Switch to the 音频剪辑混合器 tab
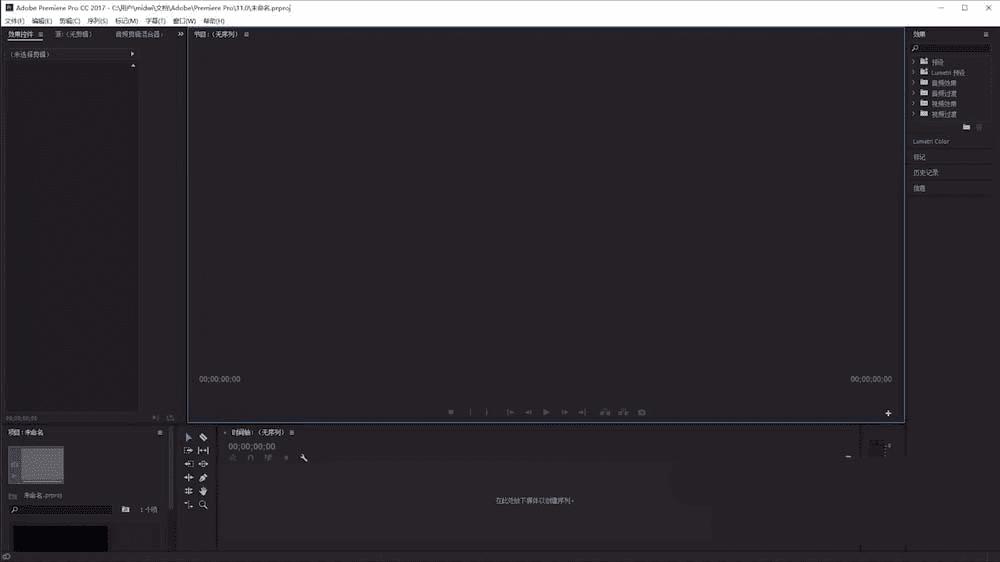The width and height of the screenshot is (1000, 562). click(138, 34)
